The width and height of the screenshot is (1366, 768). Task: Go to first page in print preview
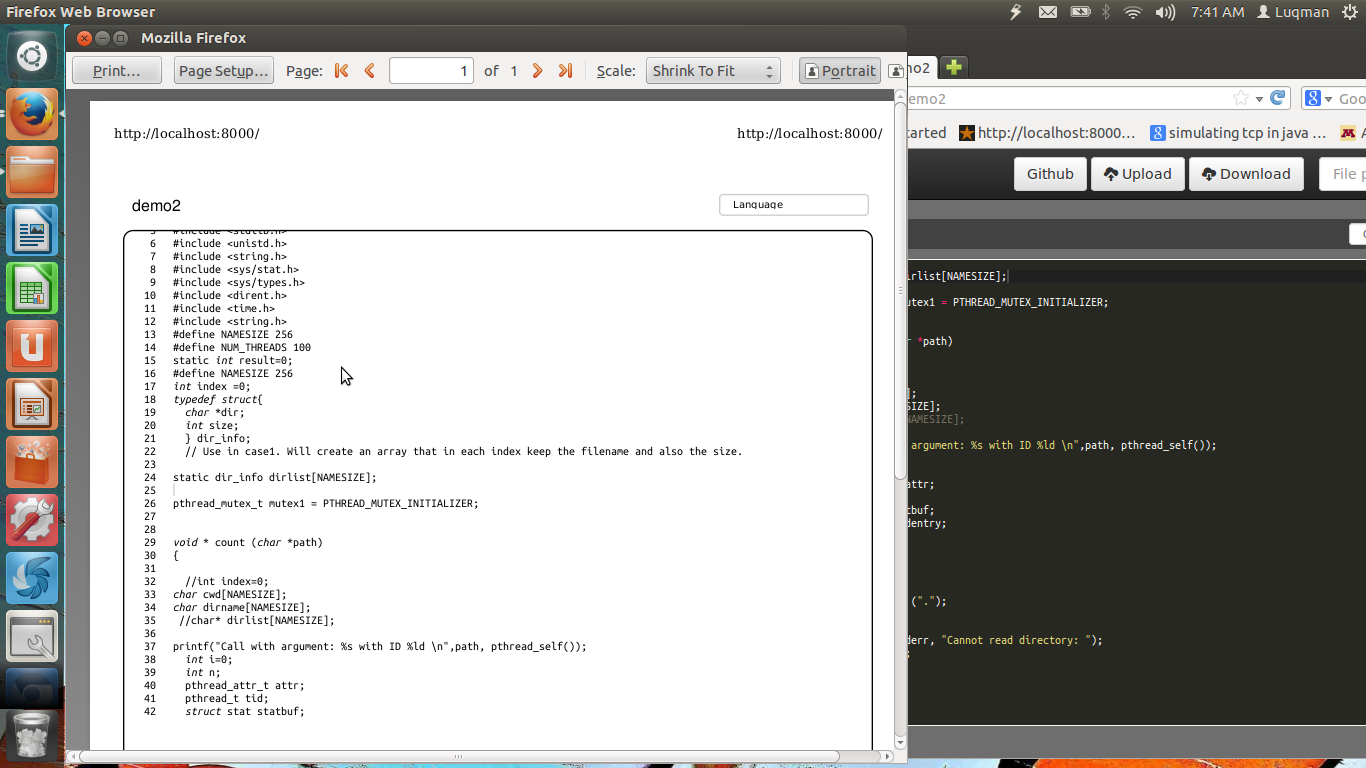coord(342,71)
